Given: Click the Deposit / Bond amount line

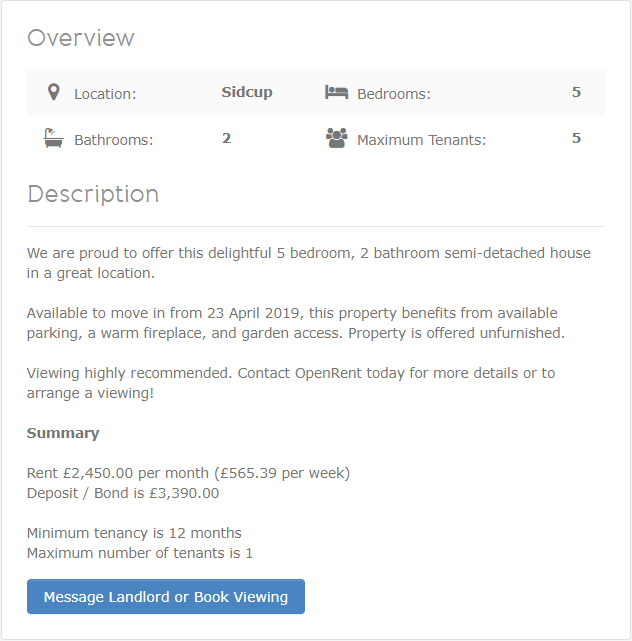Looking at the screenshot, I should pyautogui.click(x=123, y=493).
